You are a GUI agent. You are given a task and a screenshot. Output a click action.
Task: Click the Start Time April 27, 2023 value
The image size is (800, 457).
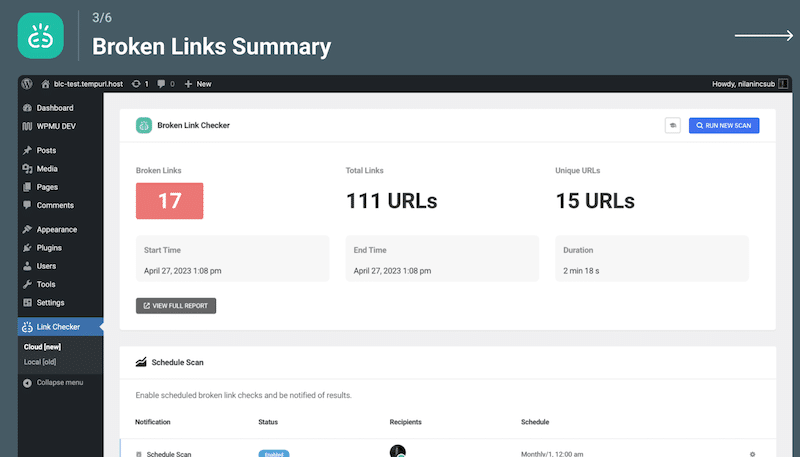click(x=183, y=271)
